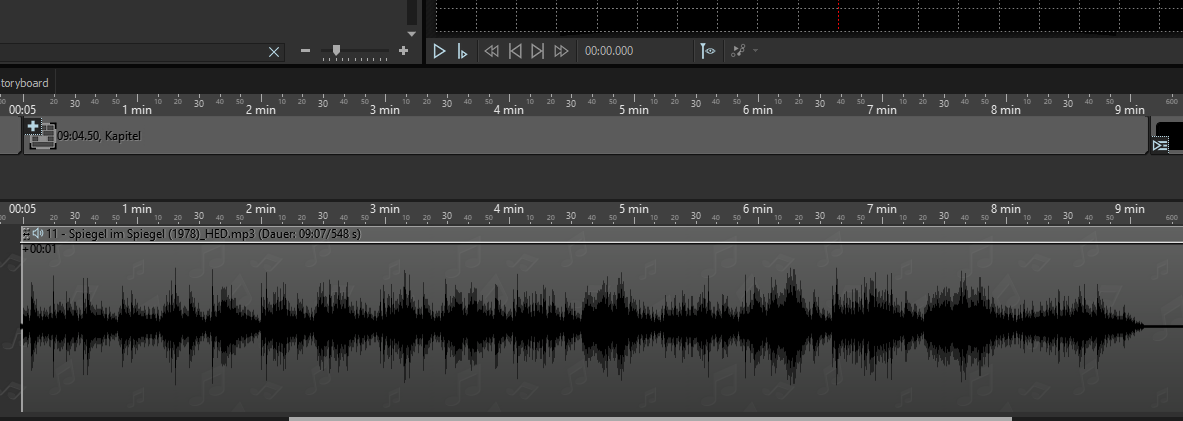Click the zoom slider handle

pyautogui.click(x=337, y=50)
